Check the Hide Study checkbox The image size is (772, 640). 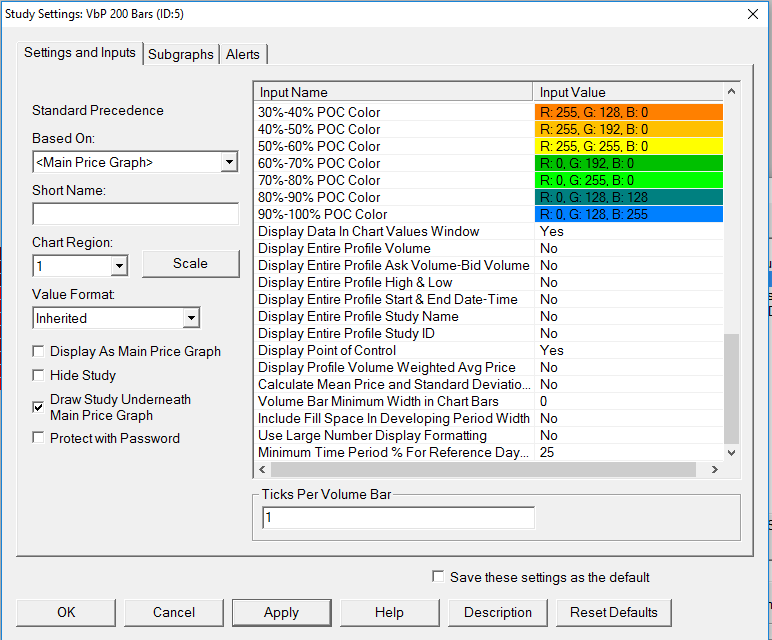pyautogui.click(x=39, y=375)
